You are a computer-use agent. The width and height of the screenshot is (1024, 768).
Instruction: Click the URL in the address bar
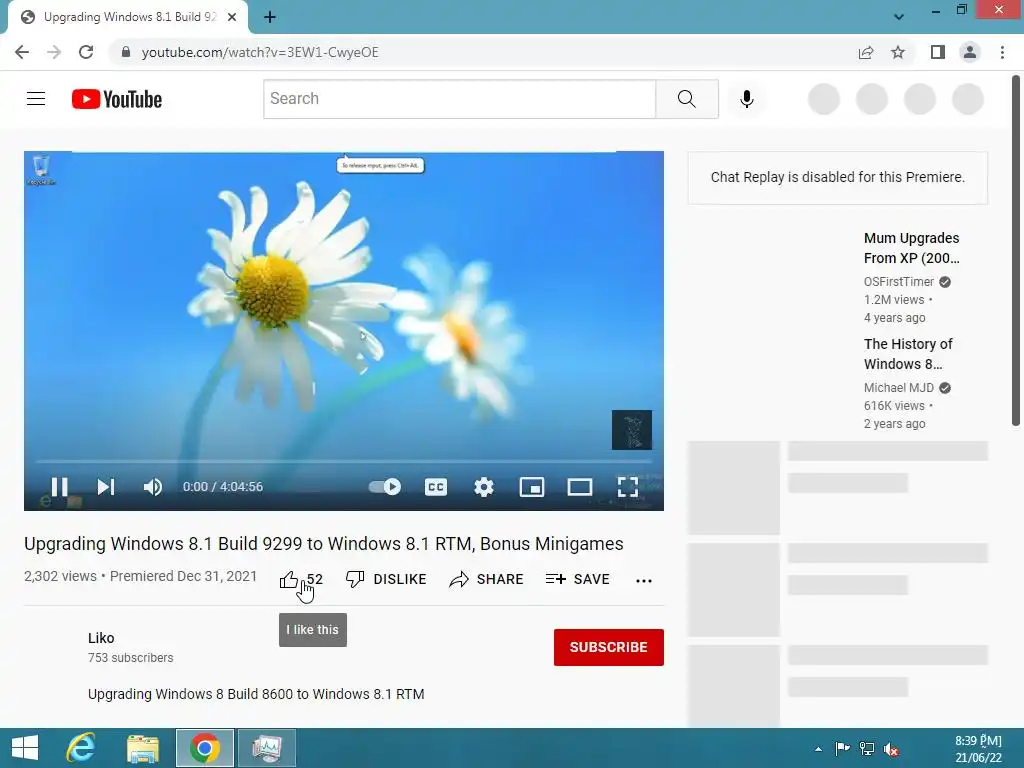260,52
